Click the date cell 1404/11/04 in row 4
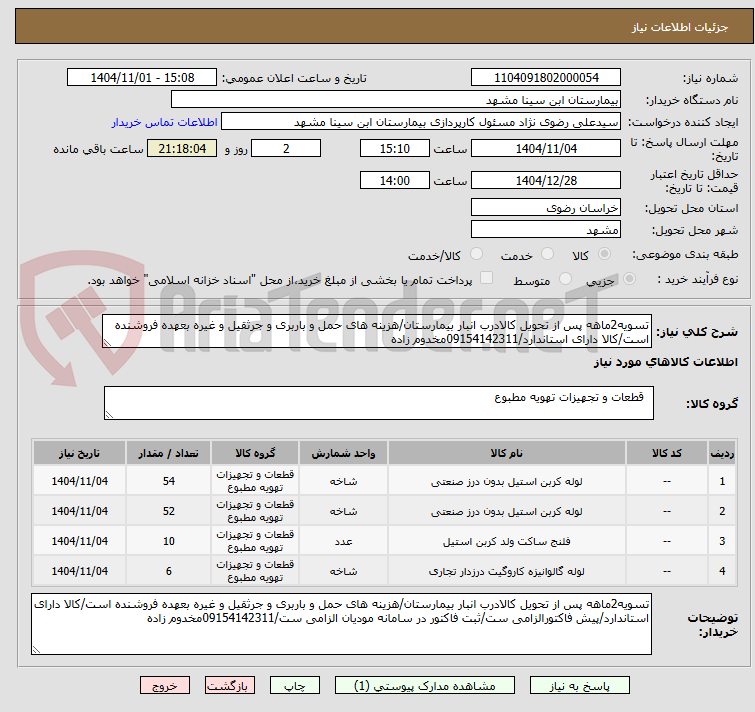 (79, 570)
